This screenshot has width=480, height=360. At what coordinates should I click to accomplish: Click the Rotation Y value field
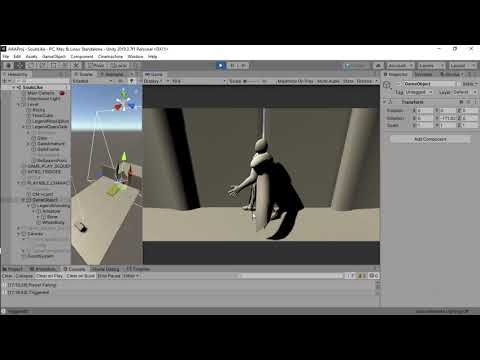tap(449, 118)
